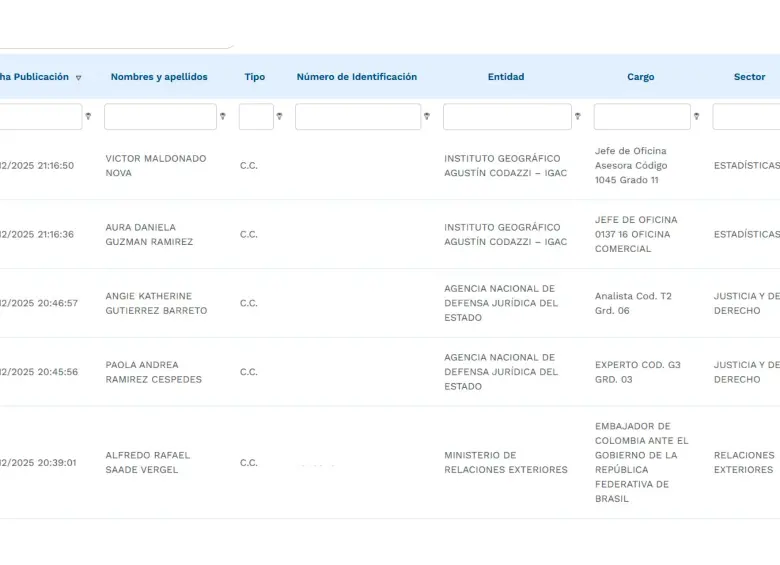This screenshot has width=780, height=565.
Task: Click the Cargo column header
Action: point(640,77)
